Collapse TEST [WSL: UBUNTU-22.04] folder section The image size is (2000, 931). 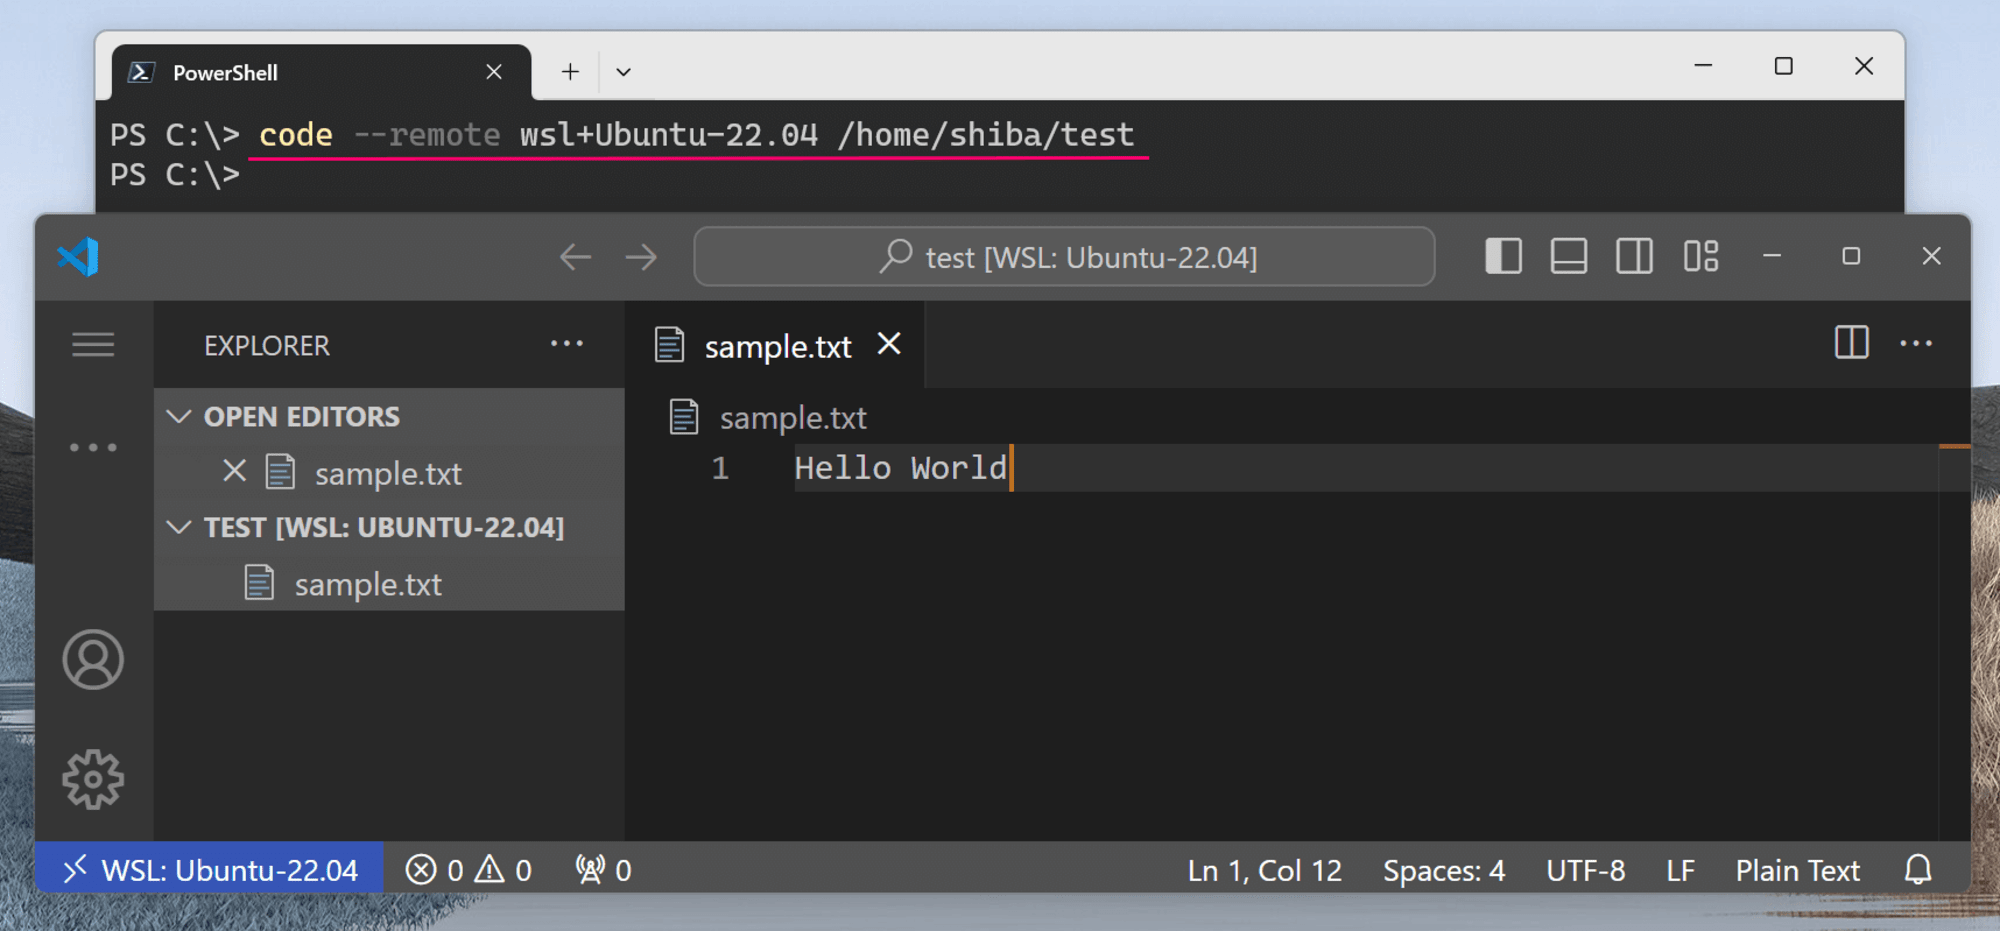click(390, 527)
